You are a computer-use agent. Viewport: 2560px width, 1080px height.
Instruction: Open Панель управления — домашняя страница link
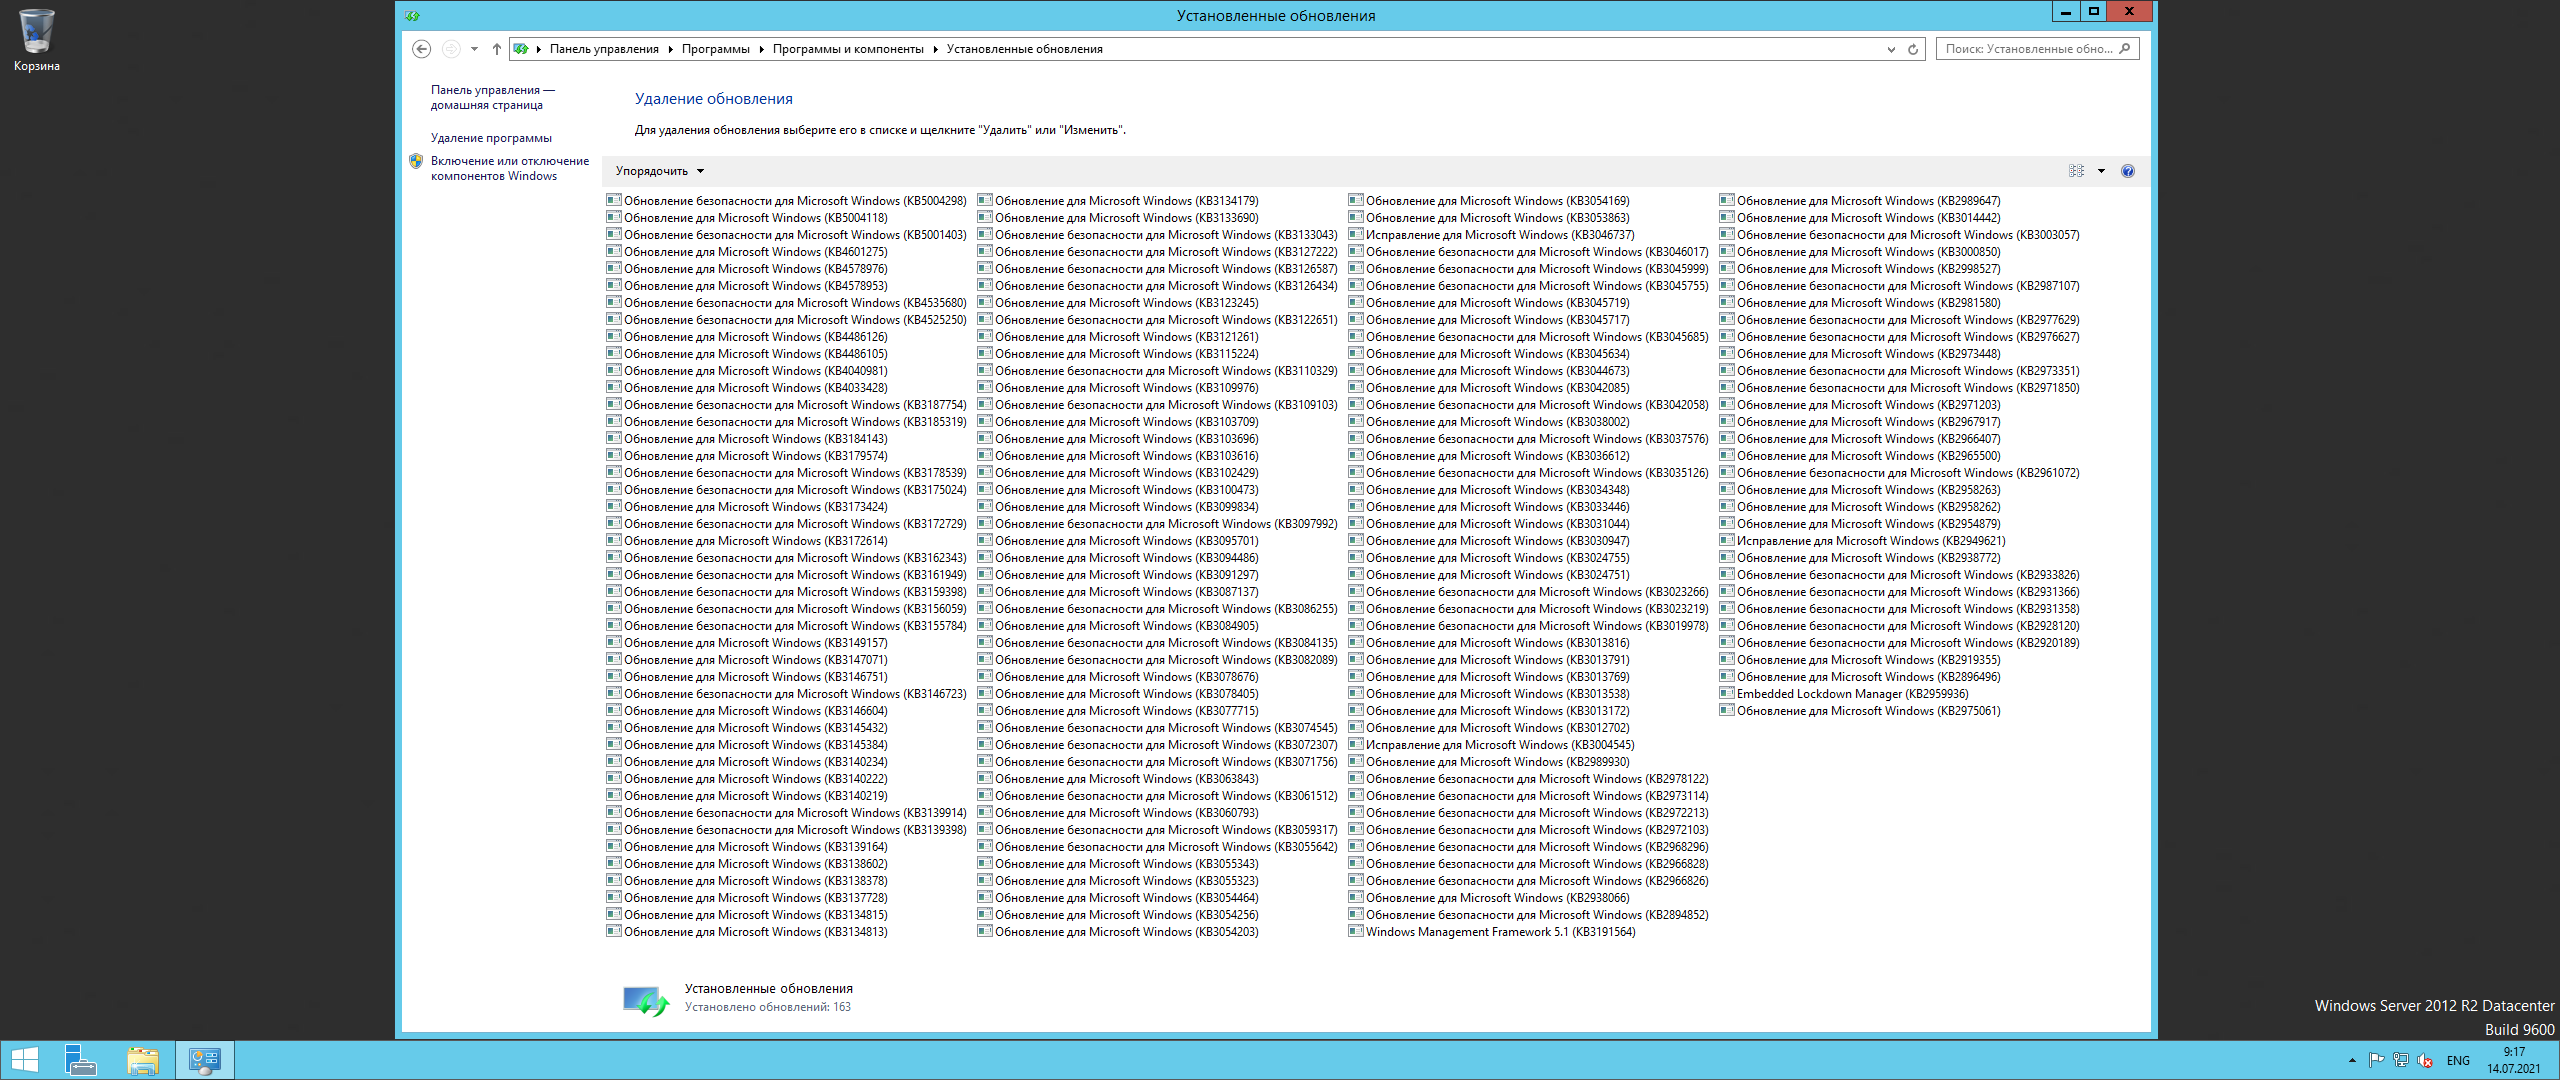(x=492, y=97)
